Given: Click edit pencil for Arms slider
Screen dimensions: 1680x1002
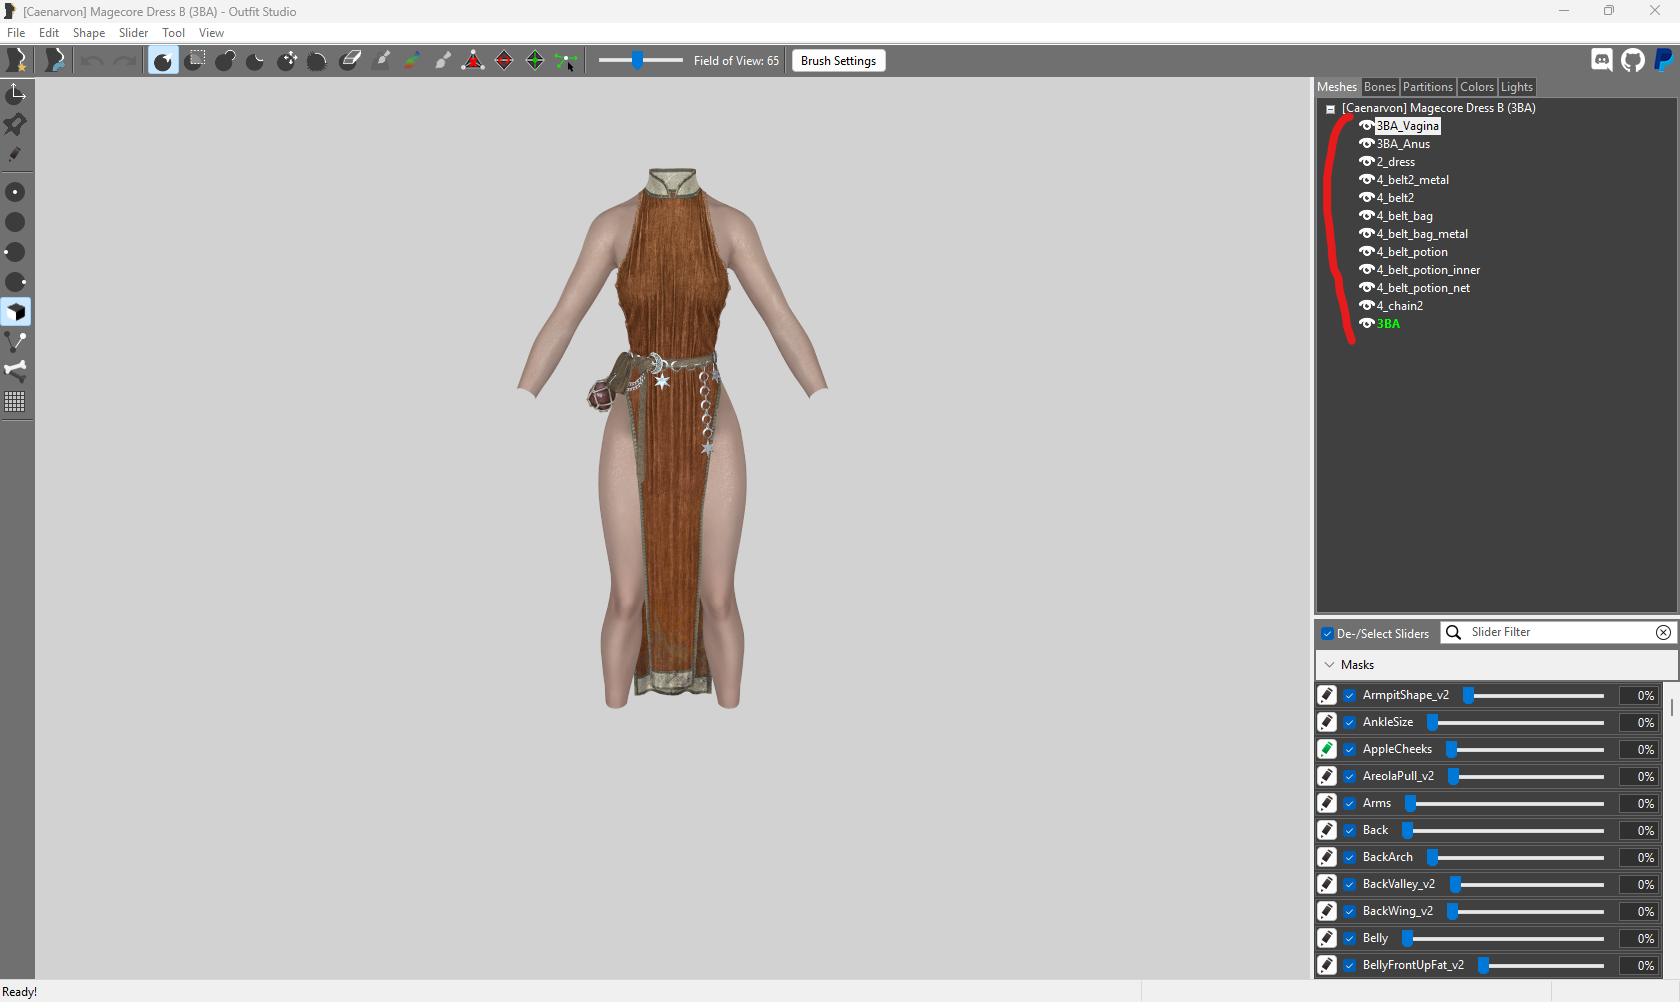Looking at the screenshot, I should [x=1327, y=803].
